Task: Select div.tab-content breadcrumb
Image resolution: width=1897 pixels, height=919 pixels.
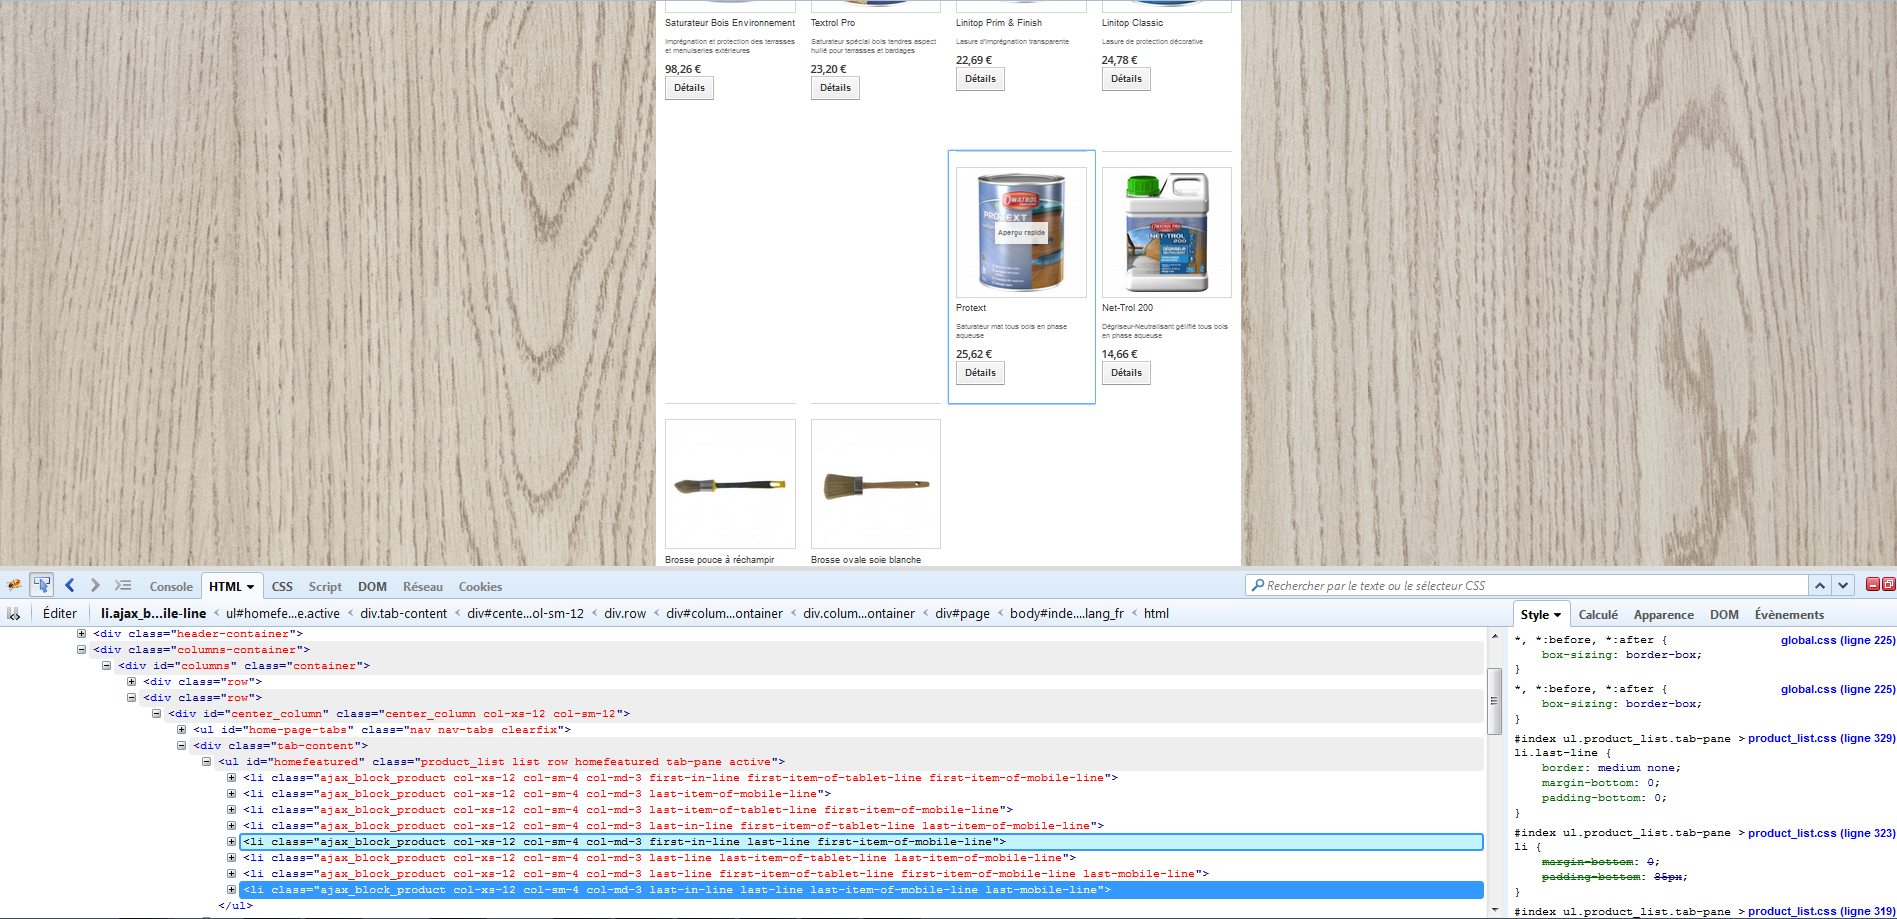Action: [x=404, y=614]
